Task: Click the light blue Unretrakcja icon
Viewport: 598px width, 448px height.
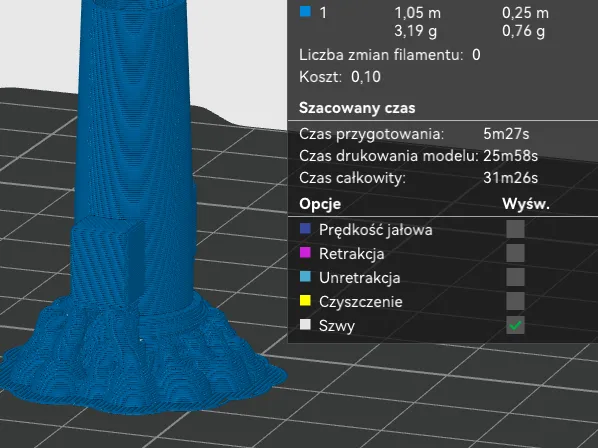Action: [305, 277]
